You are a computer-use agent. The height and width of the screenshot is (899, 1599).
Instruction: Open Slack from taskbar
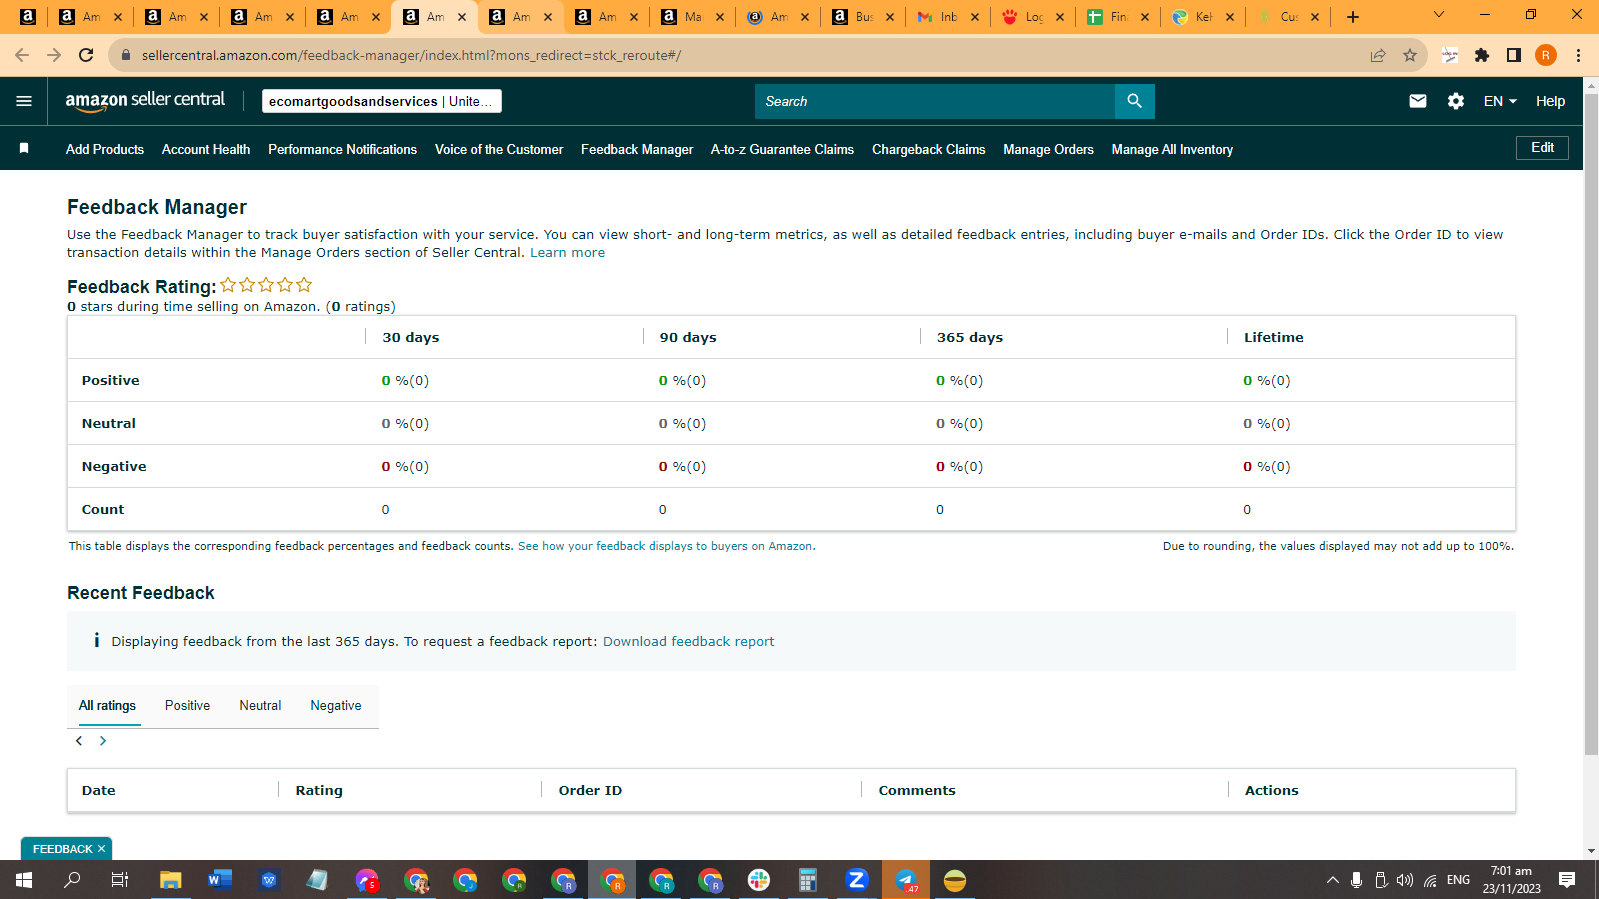[x=759, y=880]
